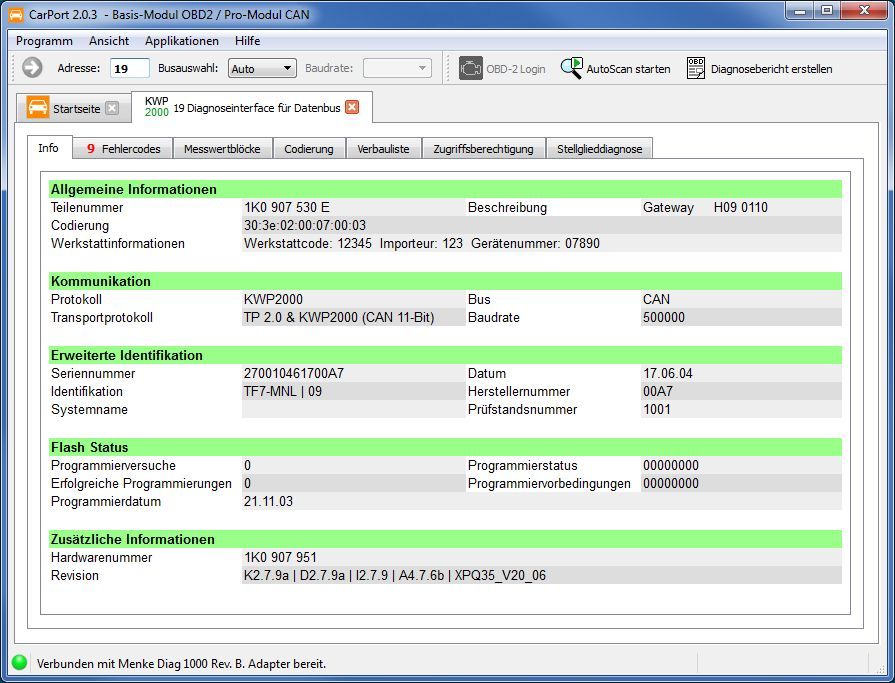
Task: Open the Programm menu
Action: pyautogui.click(x=45, y=41)
